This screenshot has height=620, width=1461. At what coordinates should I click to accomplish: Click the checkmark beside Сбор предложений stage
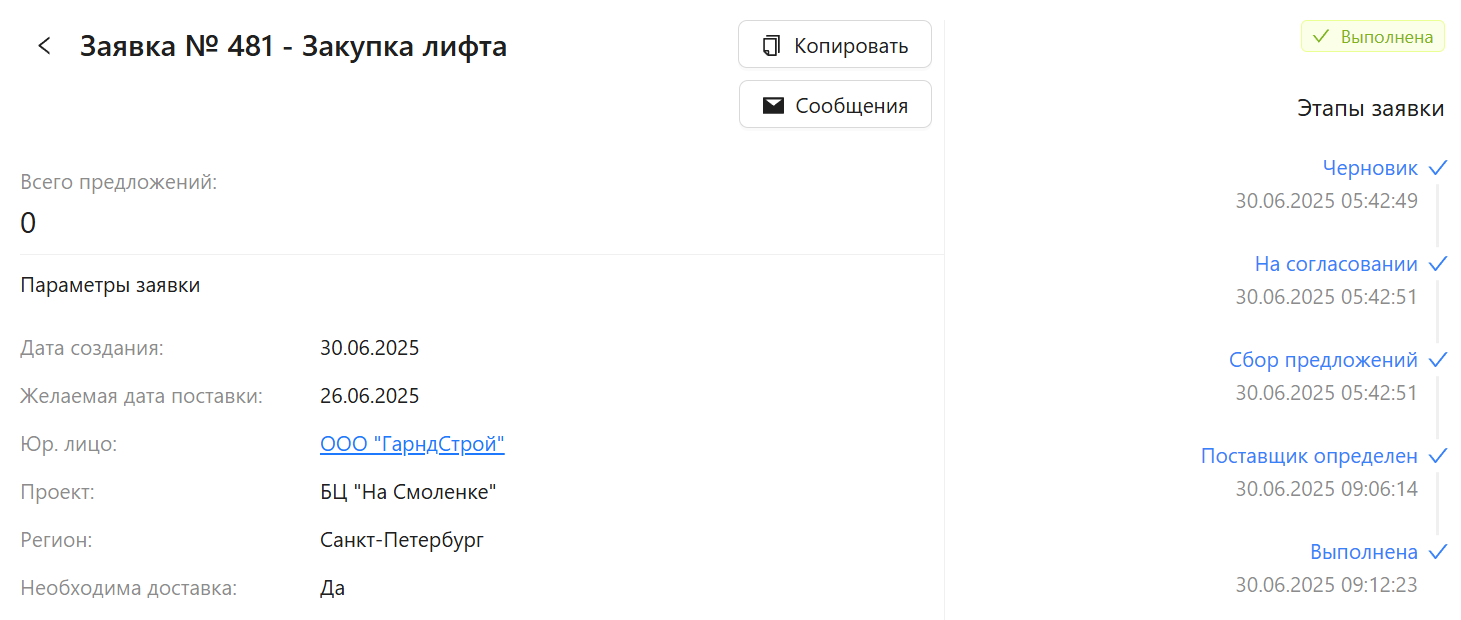coord(1438,360)
